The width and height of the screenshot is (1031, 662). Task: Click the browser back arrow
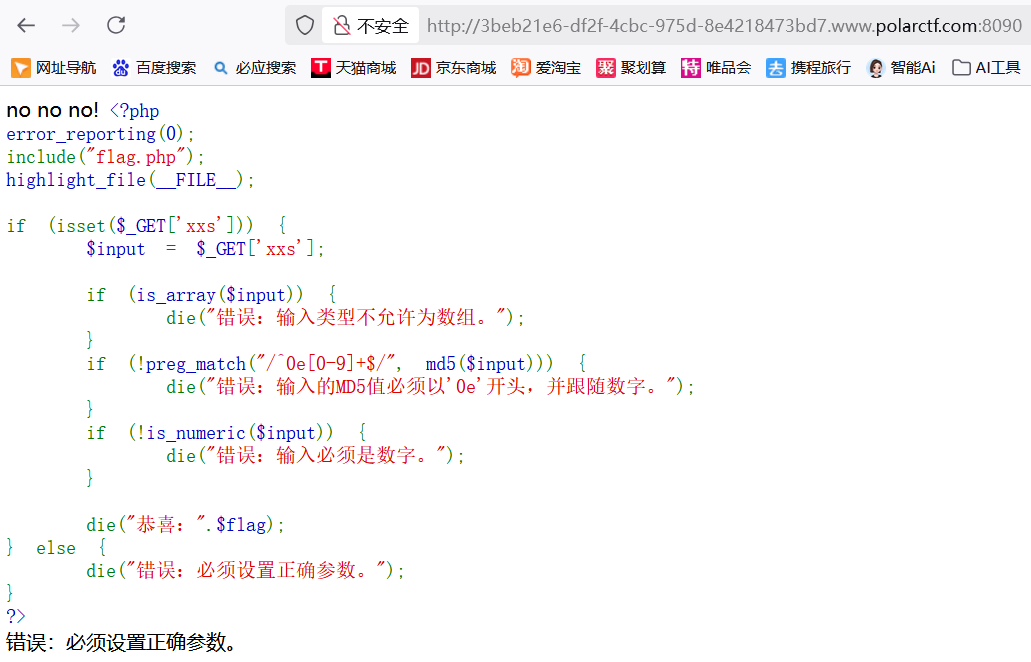click(x=26, y=26)
